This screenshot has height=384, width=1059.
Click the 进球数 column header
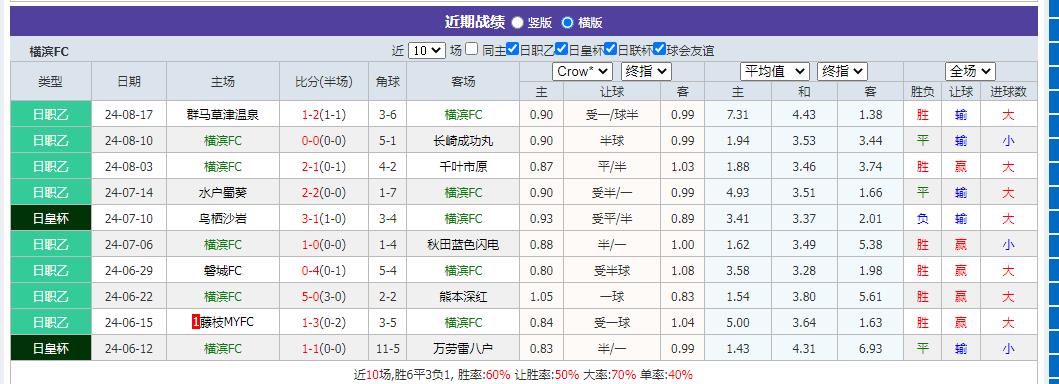click(1008, 92)
